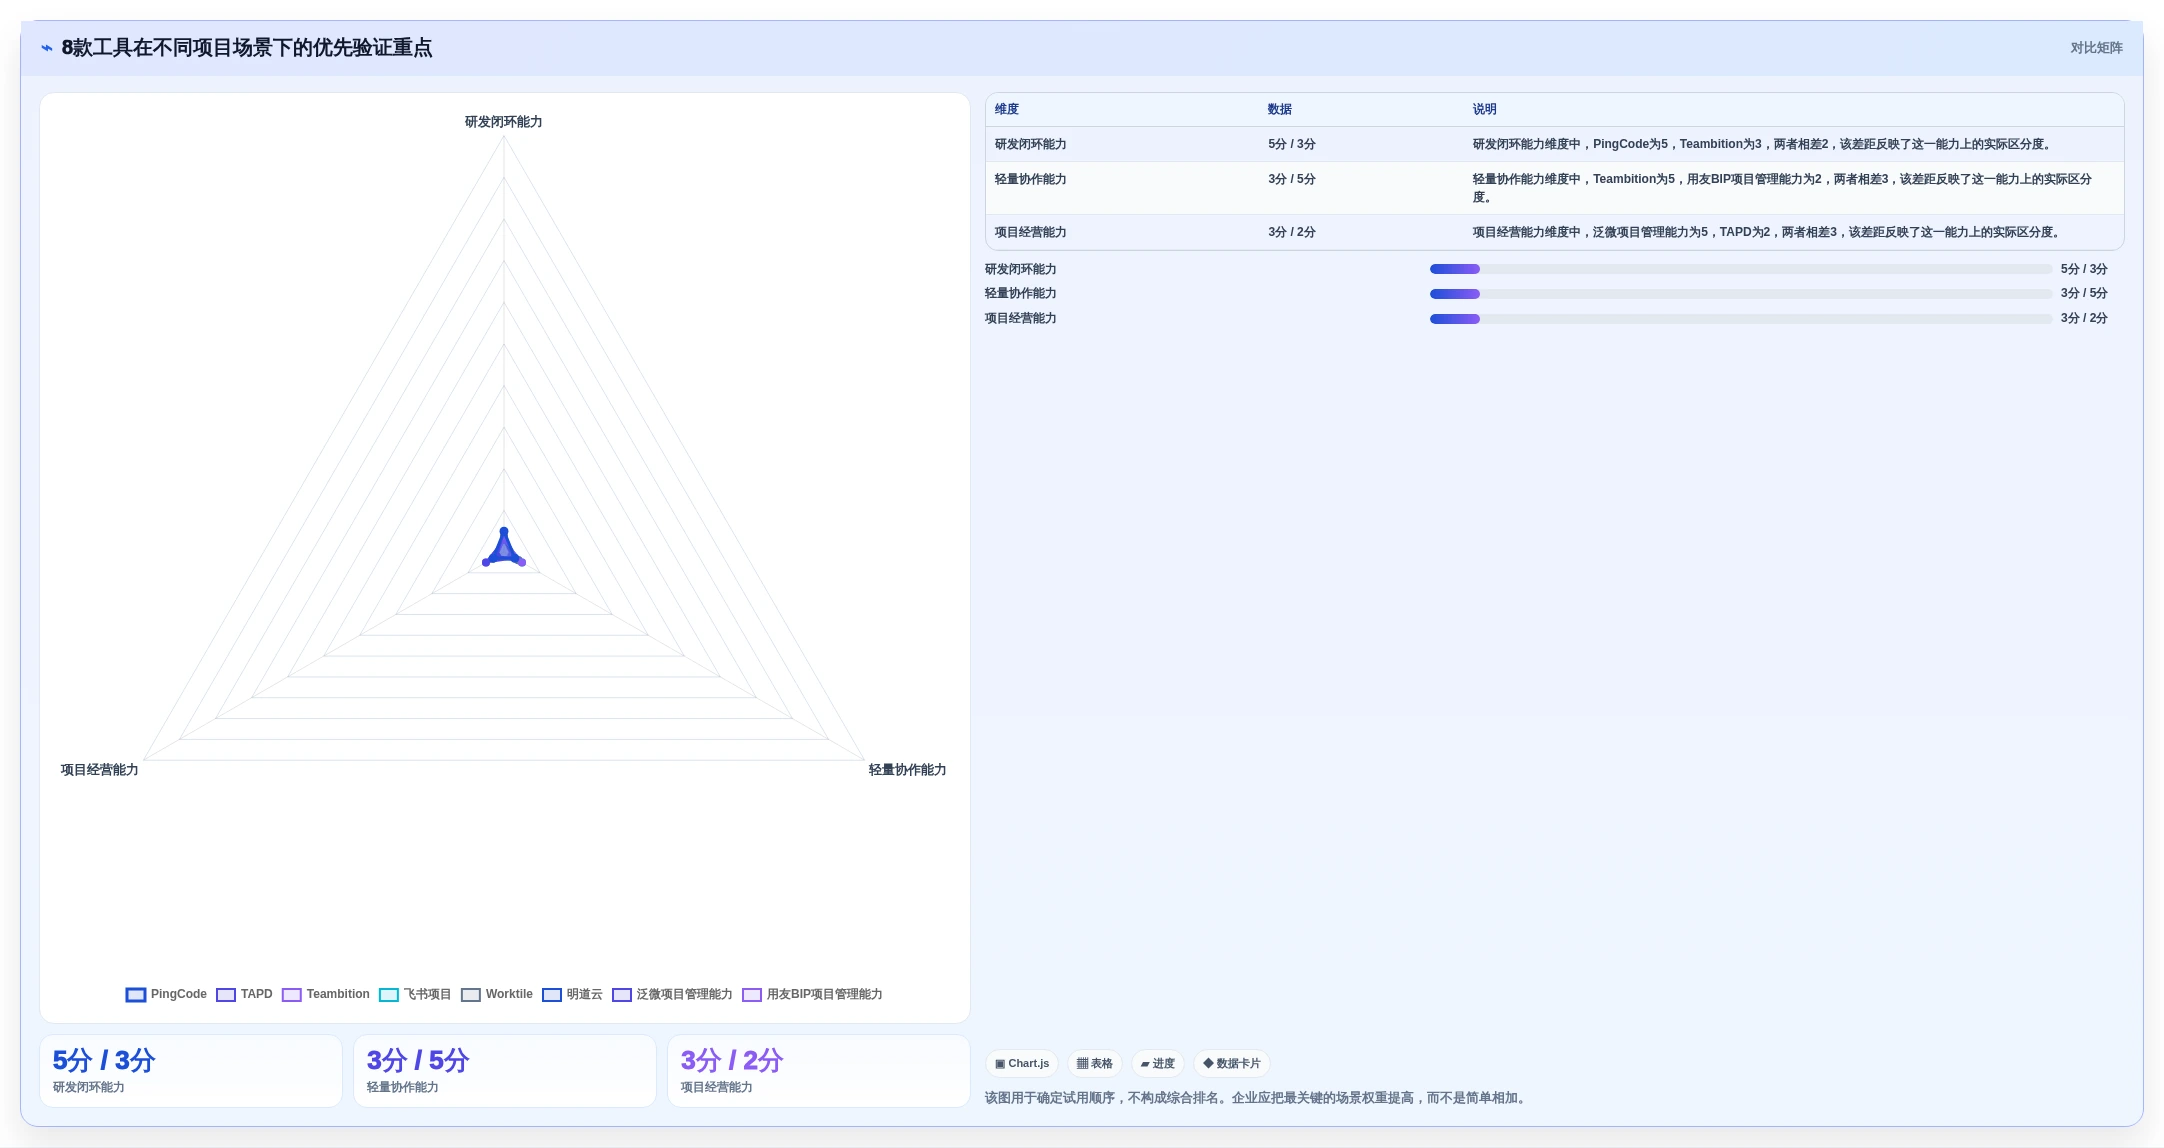Click the 项目经营能力 progress bar
2164x1148 pixels.
point(1740,319)
